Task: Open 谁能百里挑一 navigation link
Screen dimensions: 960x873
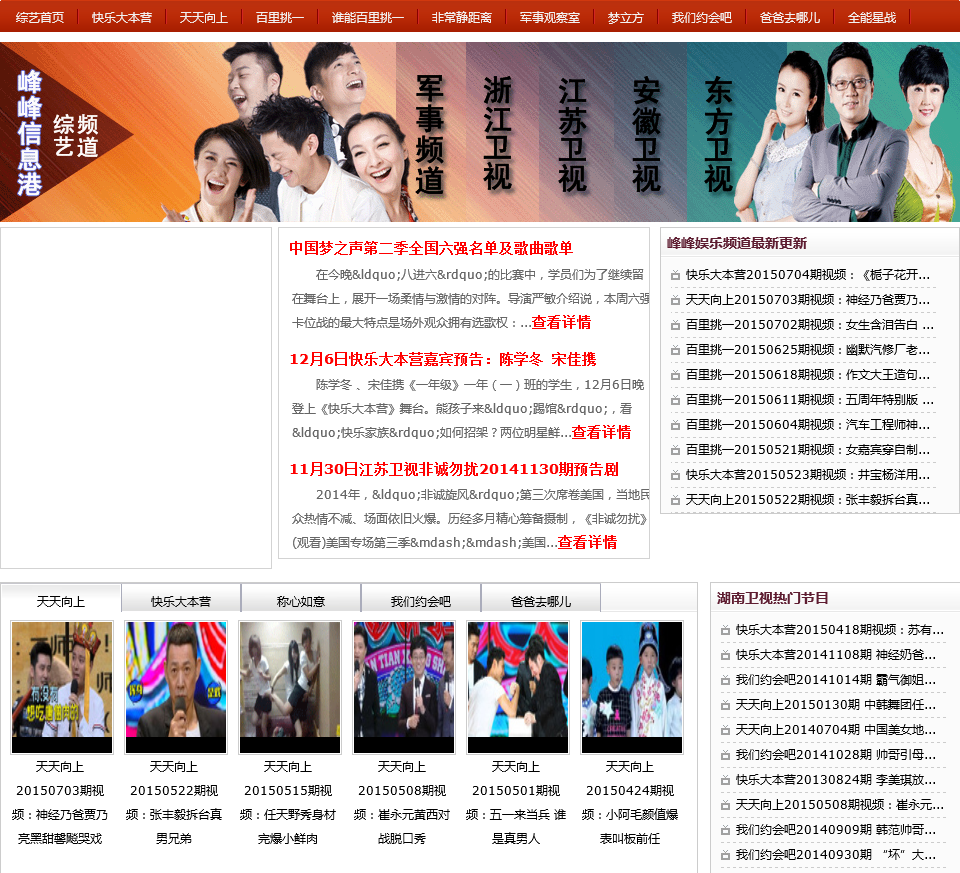Action: coord(368,18)
